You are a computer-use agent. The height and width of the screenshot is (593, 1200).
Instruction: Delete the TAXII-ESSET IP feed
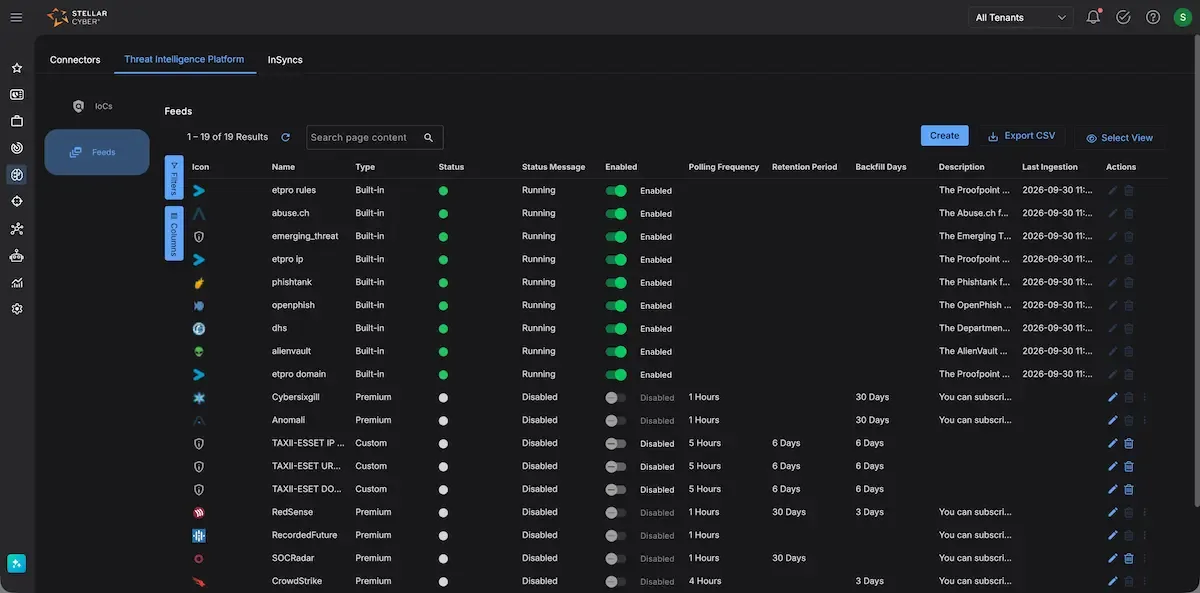tap(1129, 443)
